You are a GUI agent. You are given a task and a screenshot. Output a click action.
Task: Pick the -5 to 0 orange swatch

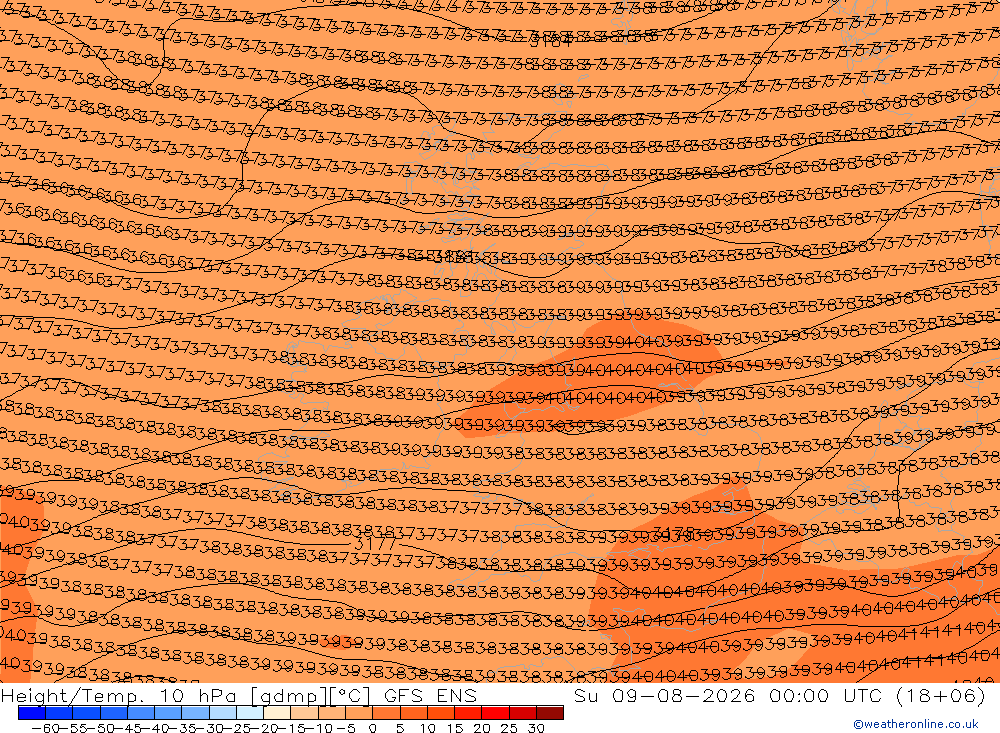[x=359, y=713]
